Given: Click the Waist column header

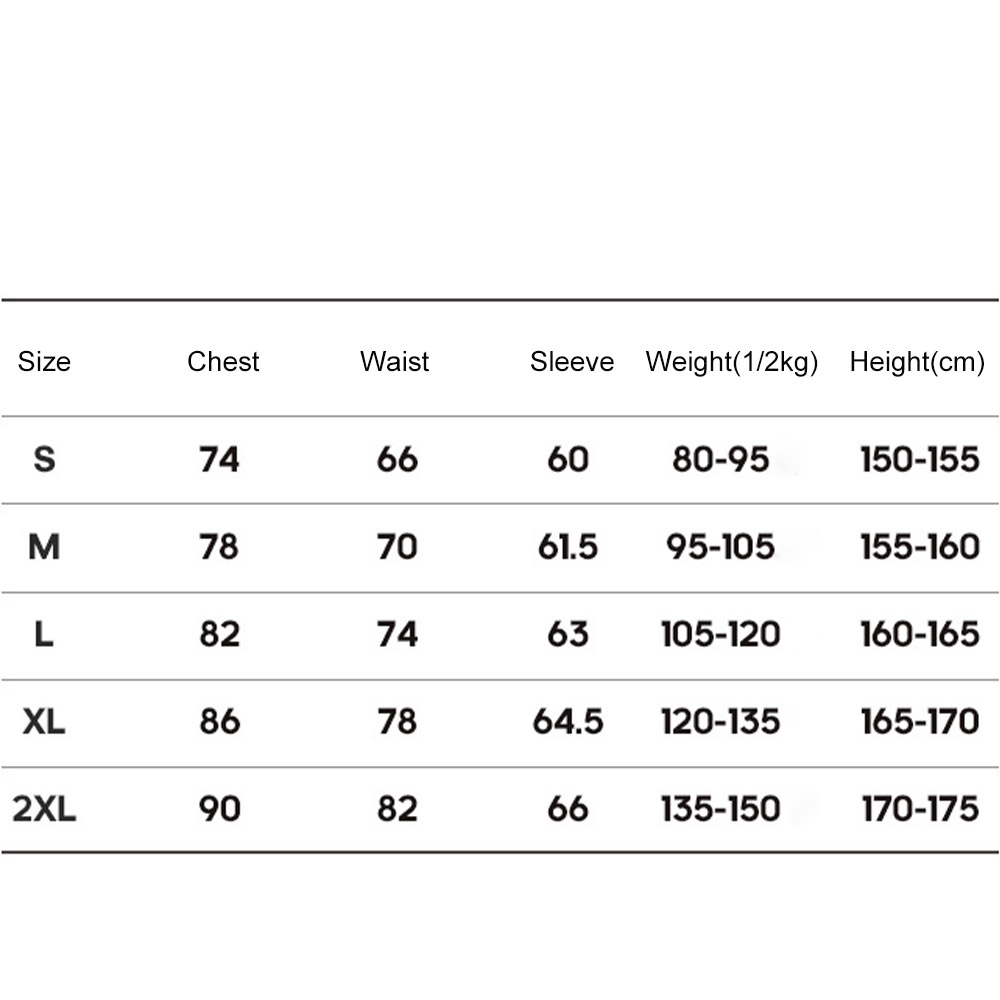Looking at the screenshot, I should 394,362.
